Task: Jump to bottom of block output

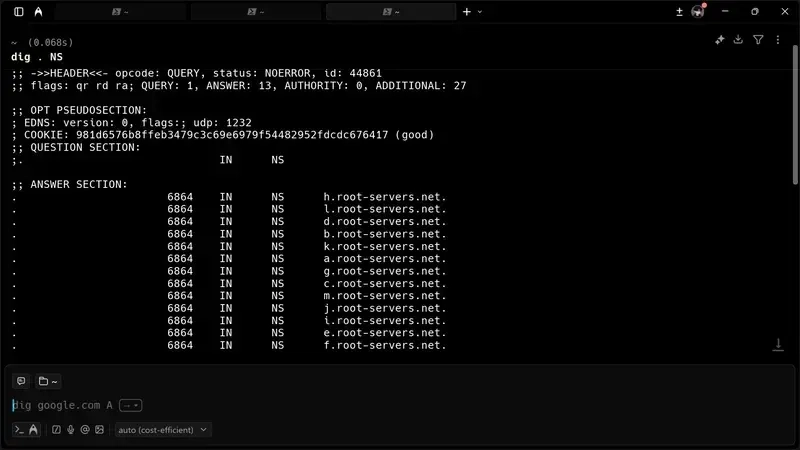Action: coord(777,345)
